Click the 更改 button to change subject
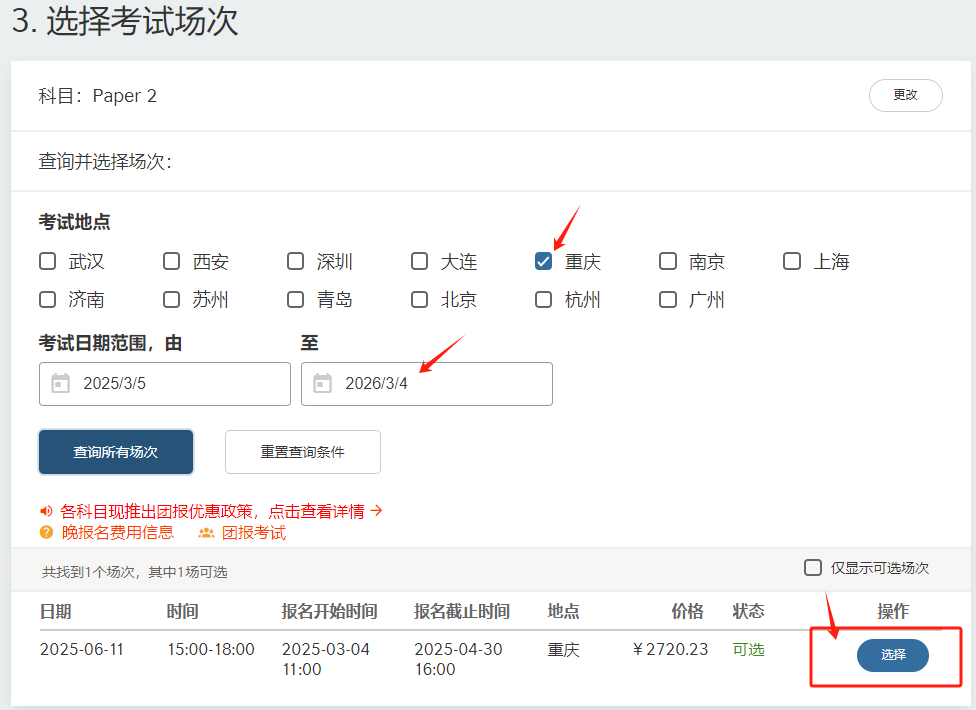The height and width of the screenshot is (710, 976). coord(905,95)
